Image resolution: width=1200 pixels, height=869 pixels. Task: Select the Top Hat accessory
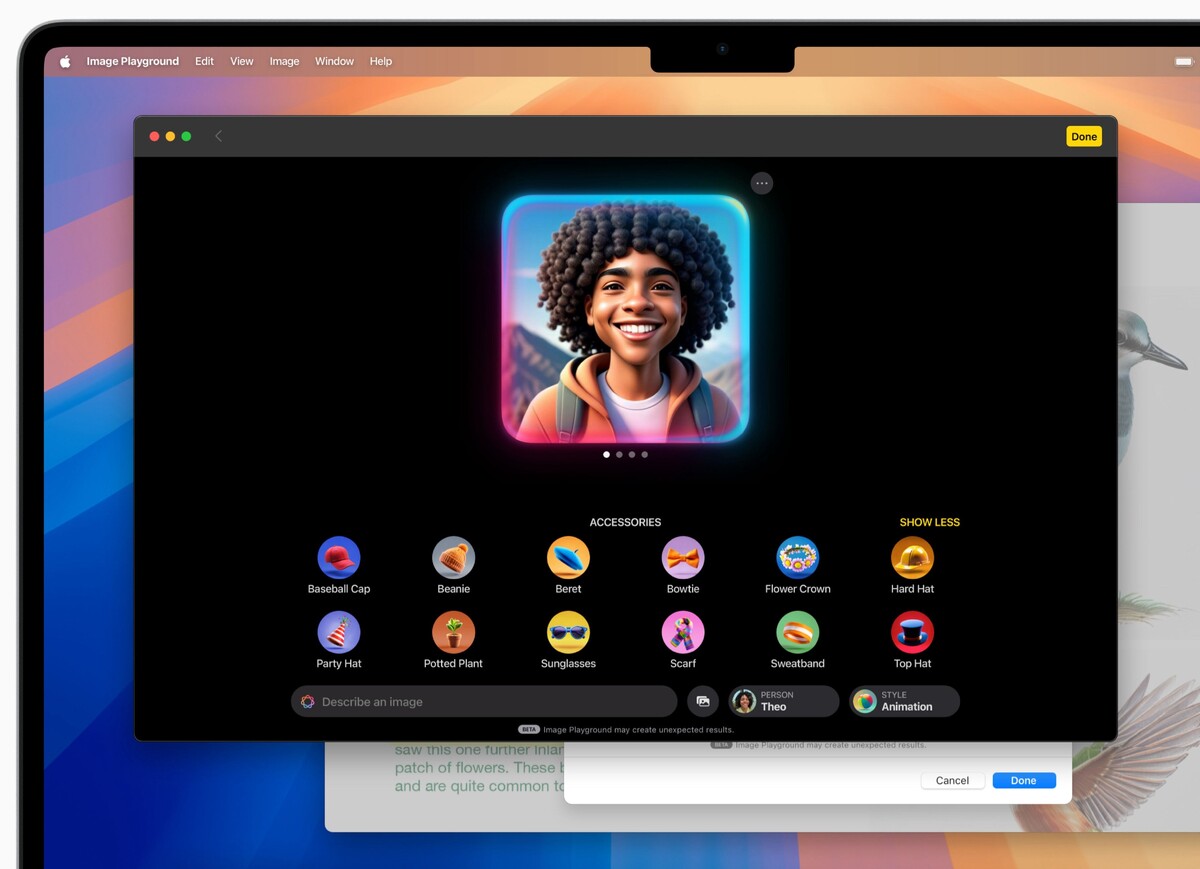(x=912, y=632)
